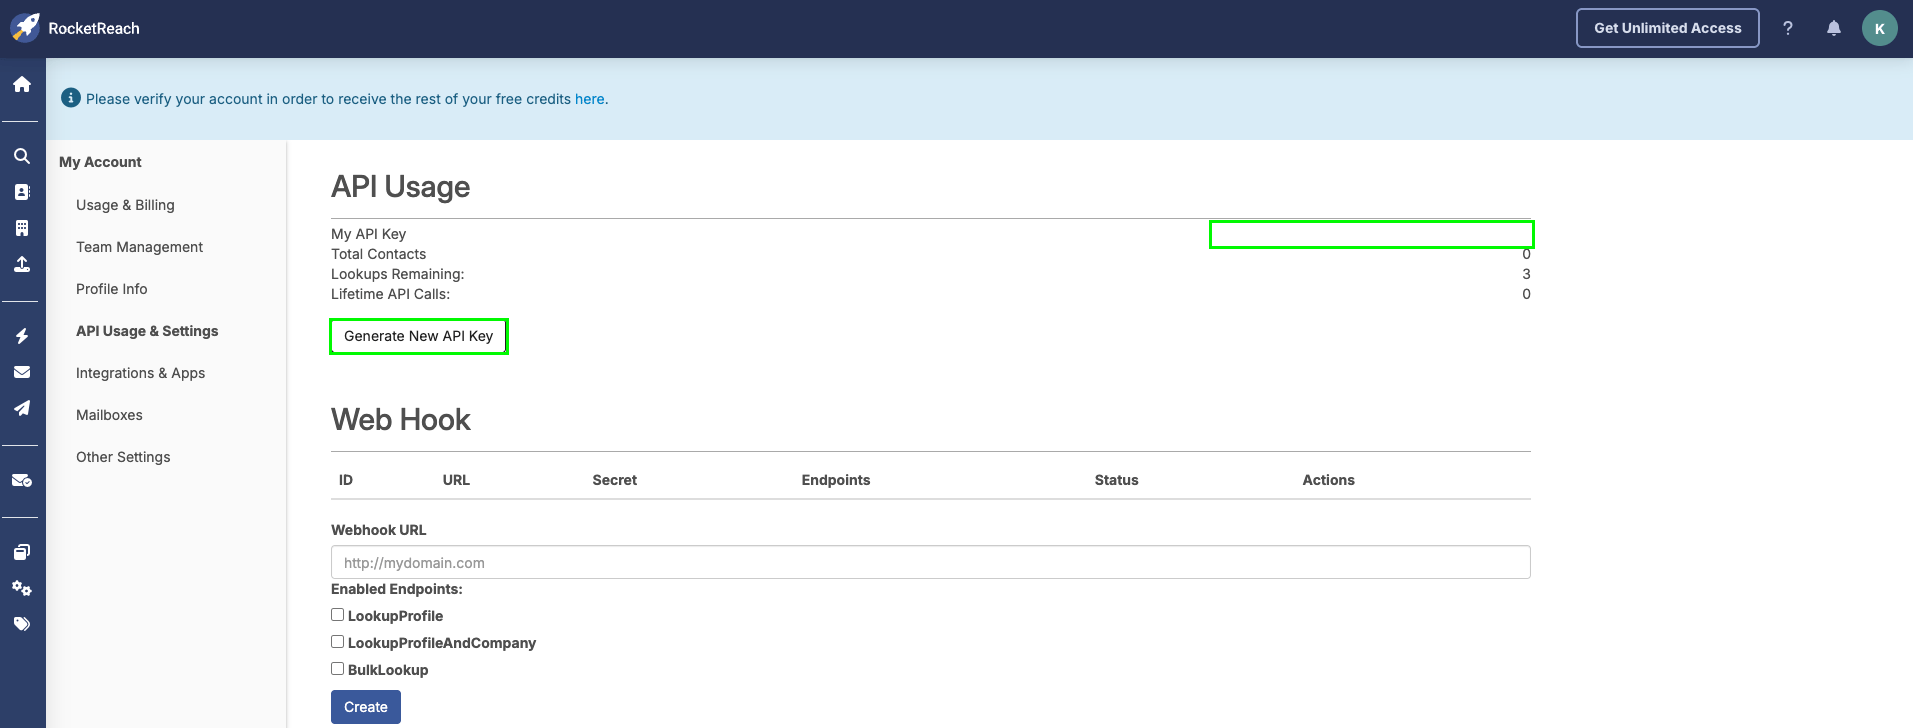Click the RocketReach rocket logo

(x=25, y=28)
